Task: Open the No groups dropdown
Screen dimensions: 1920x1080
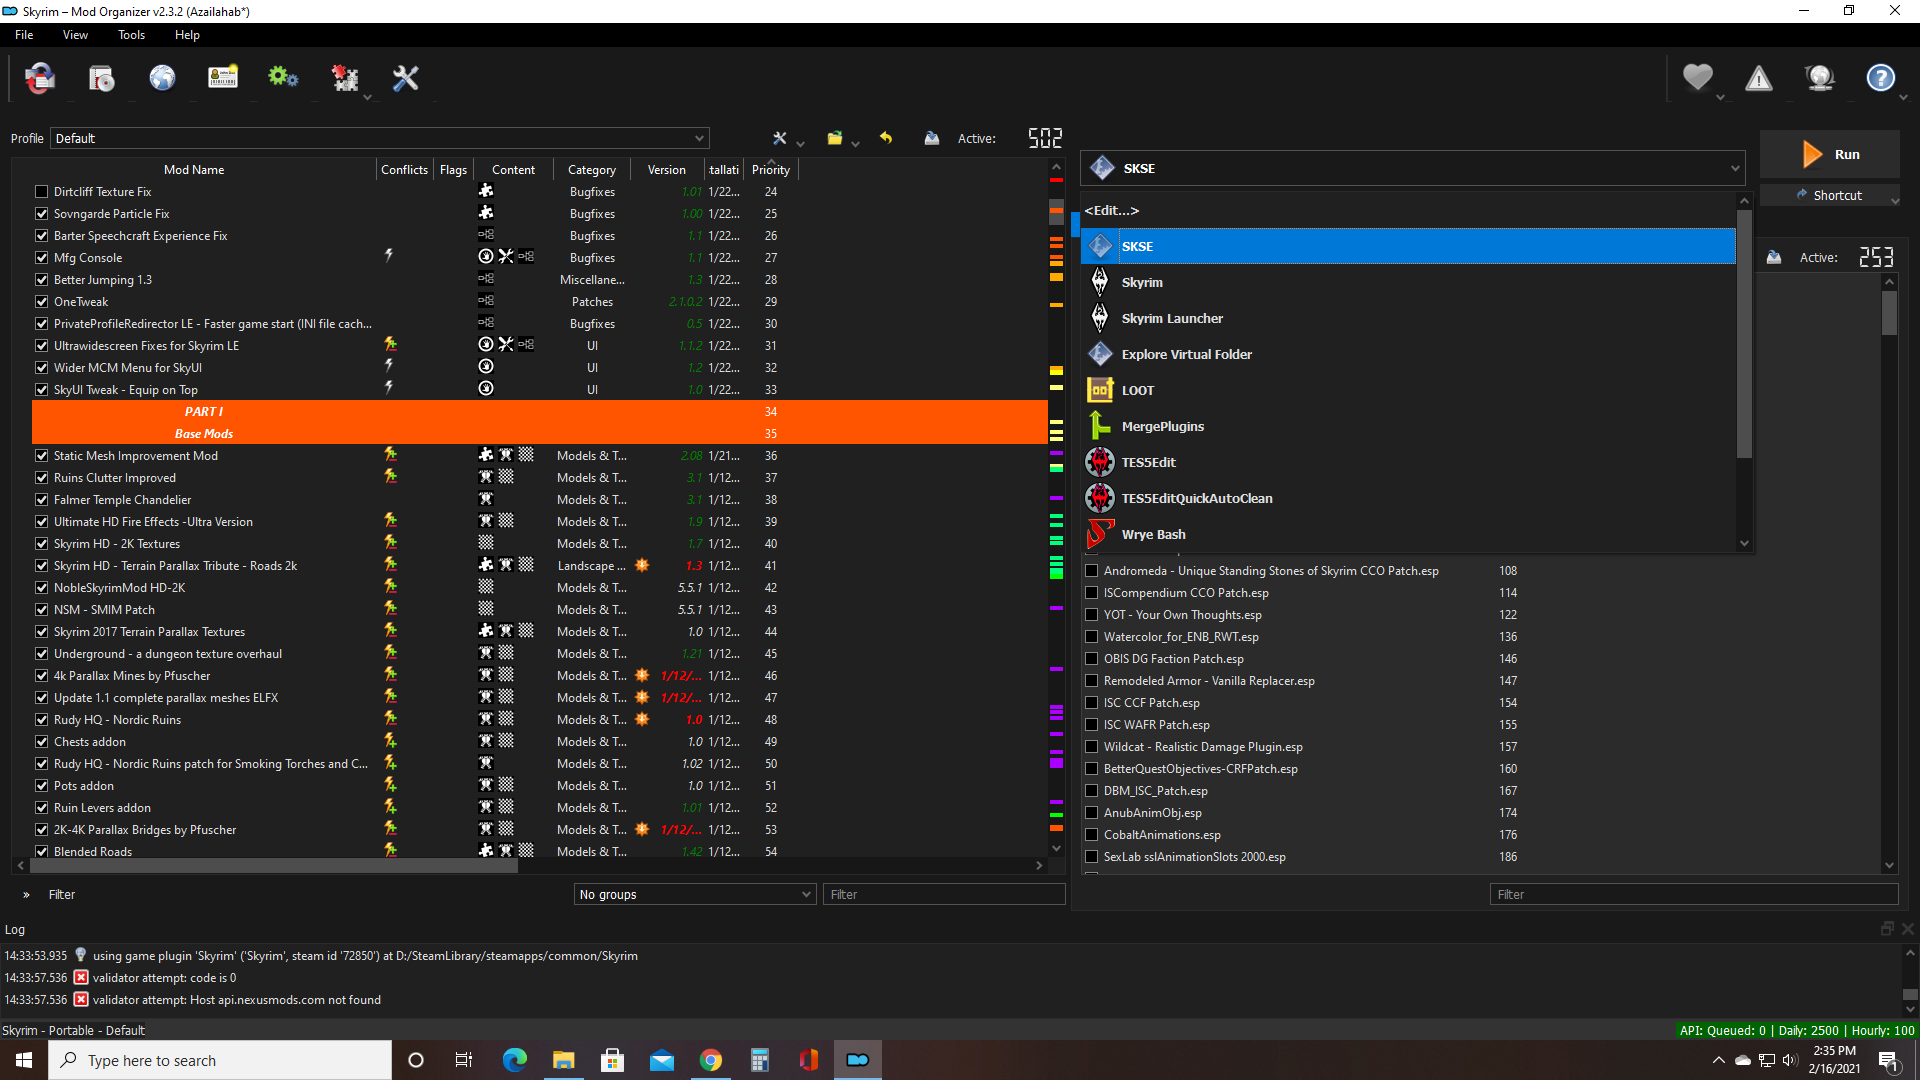Action: 695,895
